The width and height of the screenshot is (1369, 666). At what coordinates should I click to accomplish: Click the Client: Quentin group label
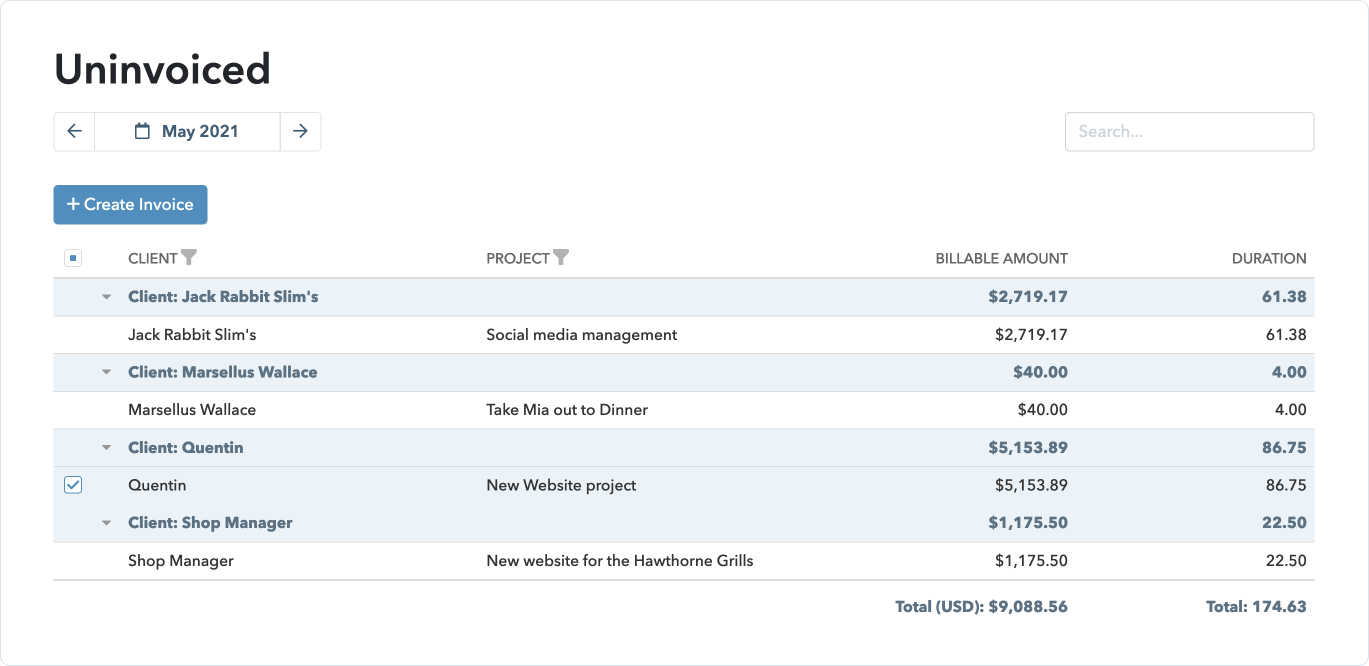185,448
